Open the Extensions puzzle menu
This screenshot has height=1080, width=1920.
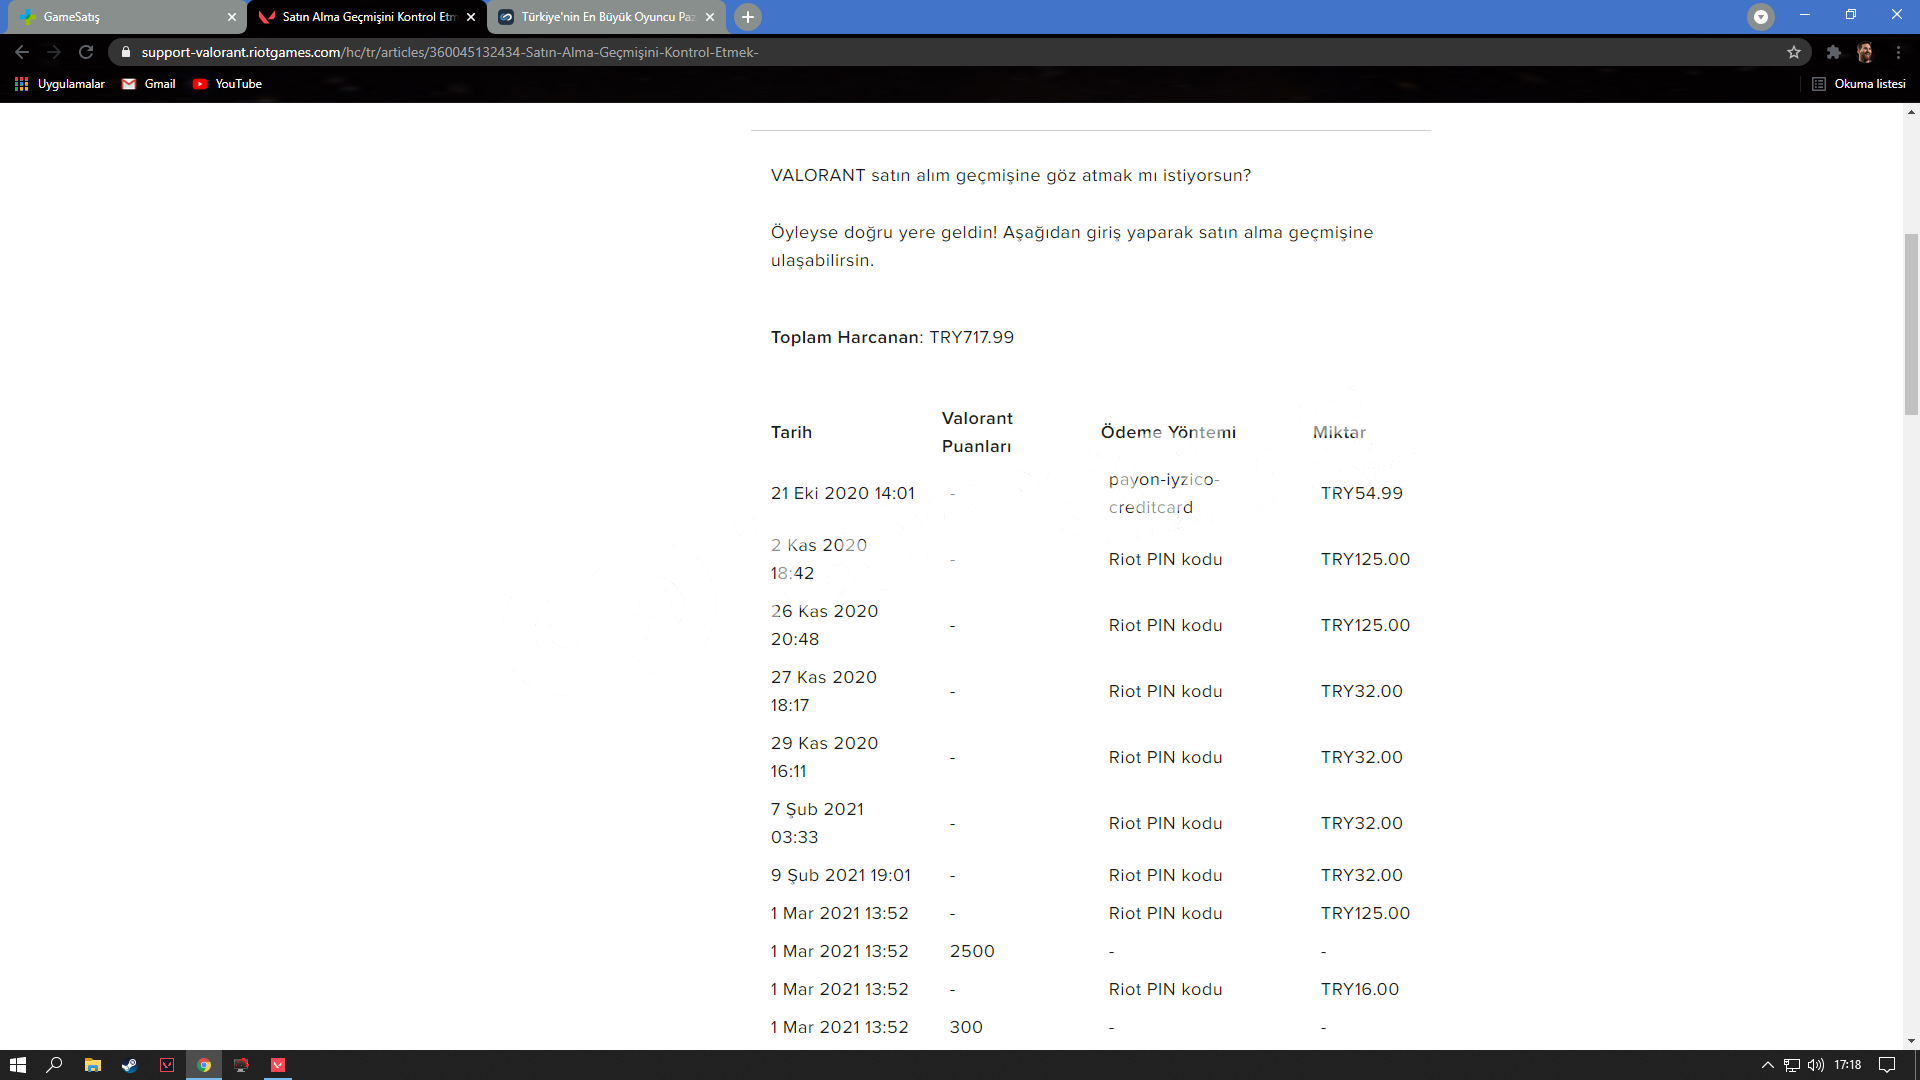(x=1833, y=52)
